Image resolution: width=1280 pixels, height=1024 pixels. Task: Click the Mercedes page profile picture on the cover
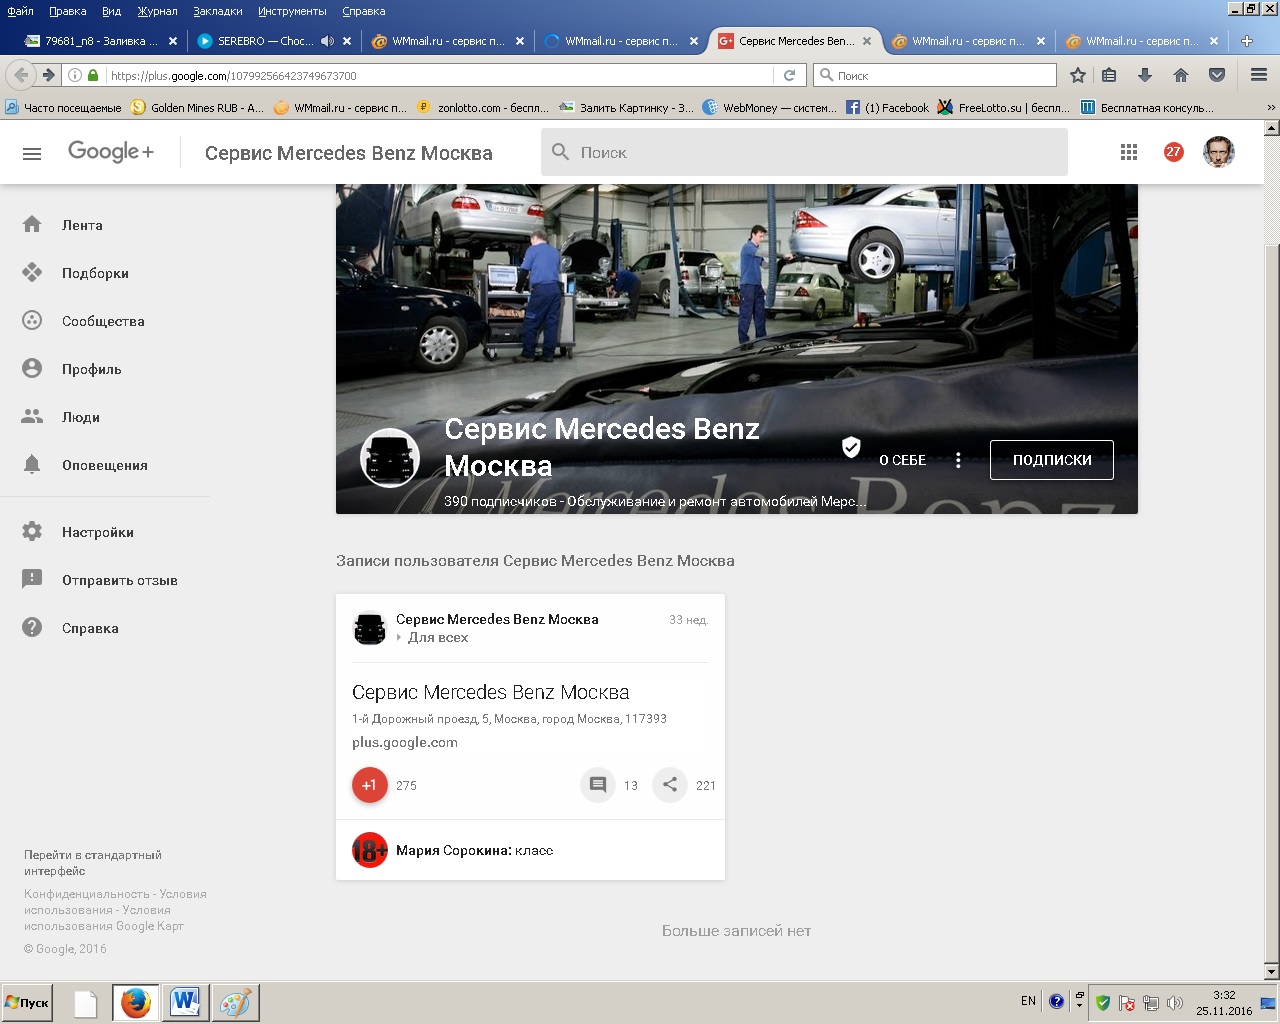390,458
